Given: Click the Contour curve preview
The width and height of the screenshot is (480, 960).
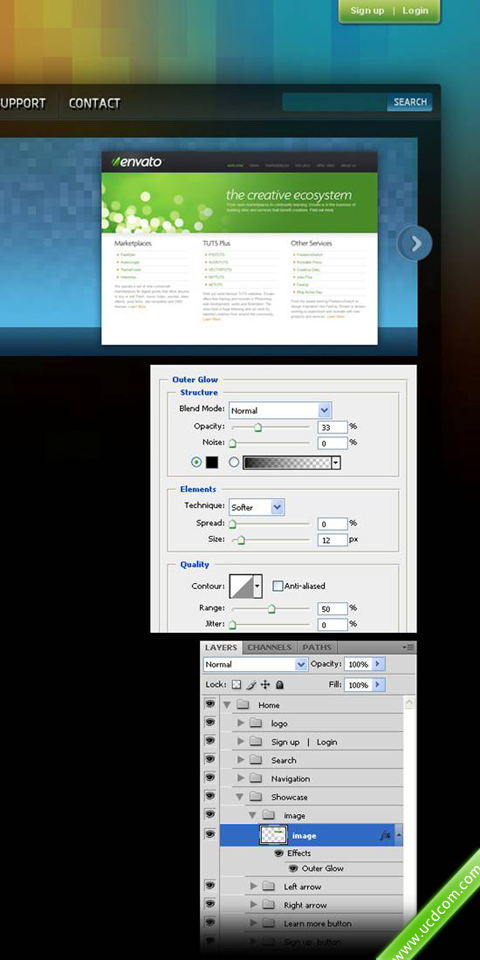Looking at the screenshot, I should [242, 587].
